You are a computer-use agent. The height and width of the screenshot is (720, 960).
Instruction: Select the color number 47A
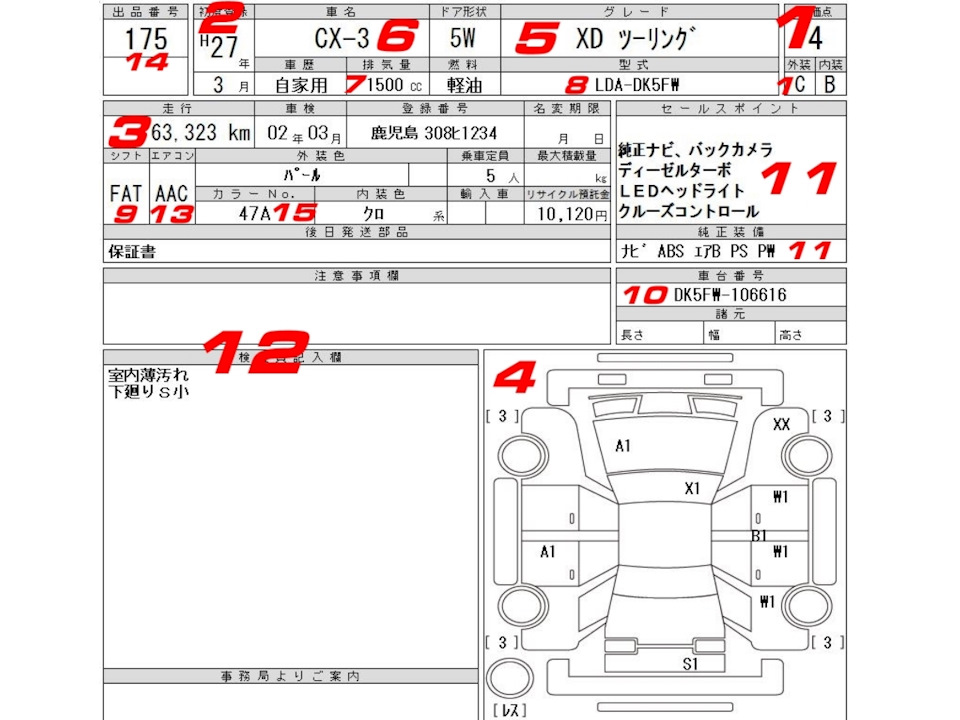255,213
